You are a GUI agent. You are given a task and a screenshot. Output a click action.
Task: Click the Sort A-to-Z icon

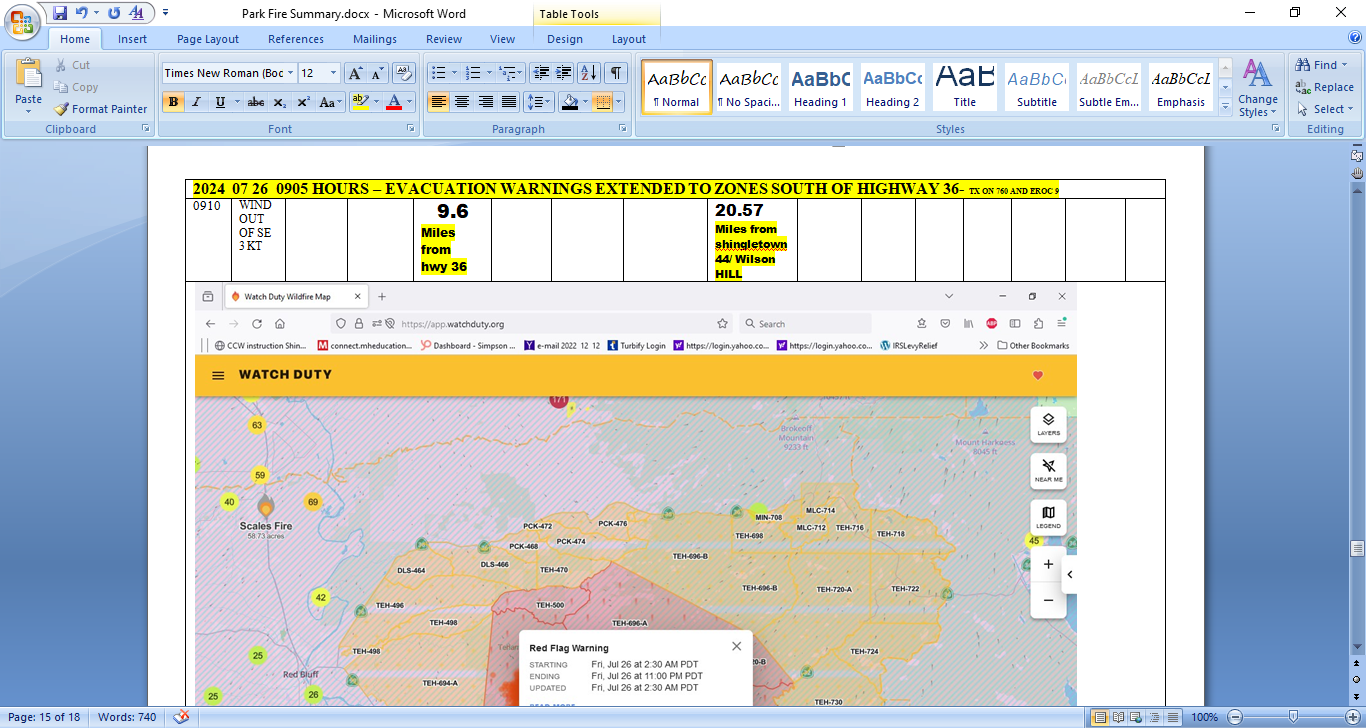[589, 73]
